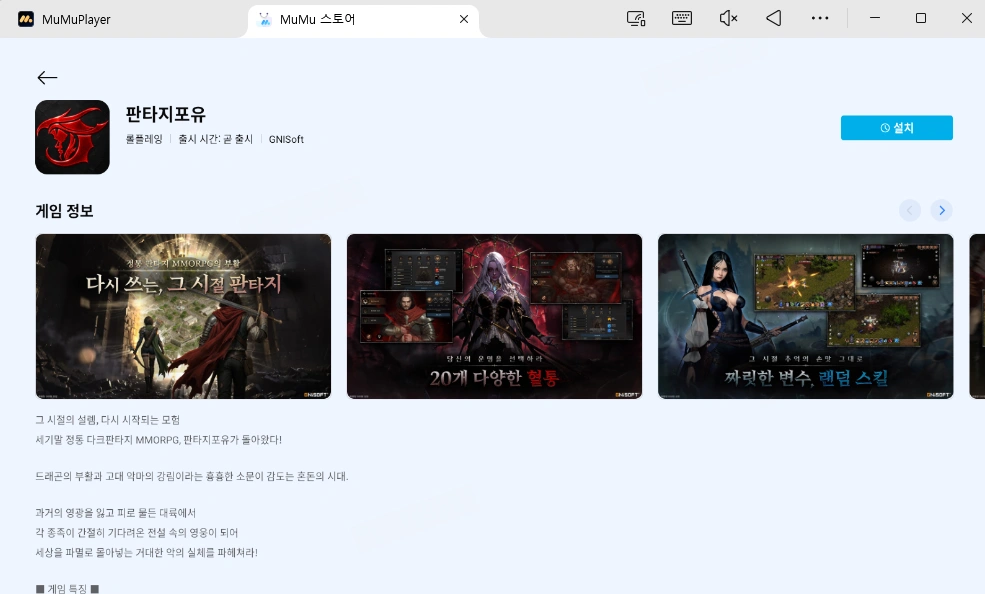The image size is (985, 594).
Task: Open the '다시 쓰는, 그 시절 판타지' screenshot
Action: (x=183, y=316)
